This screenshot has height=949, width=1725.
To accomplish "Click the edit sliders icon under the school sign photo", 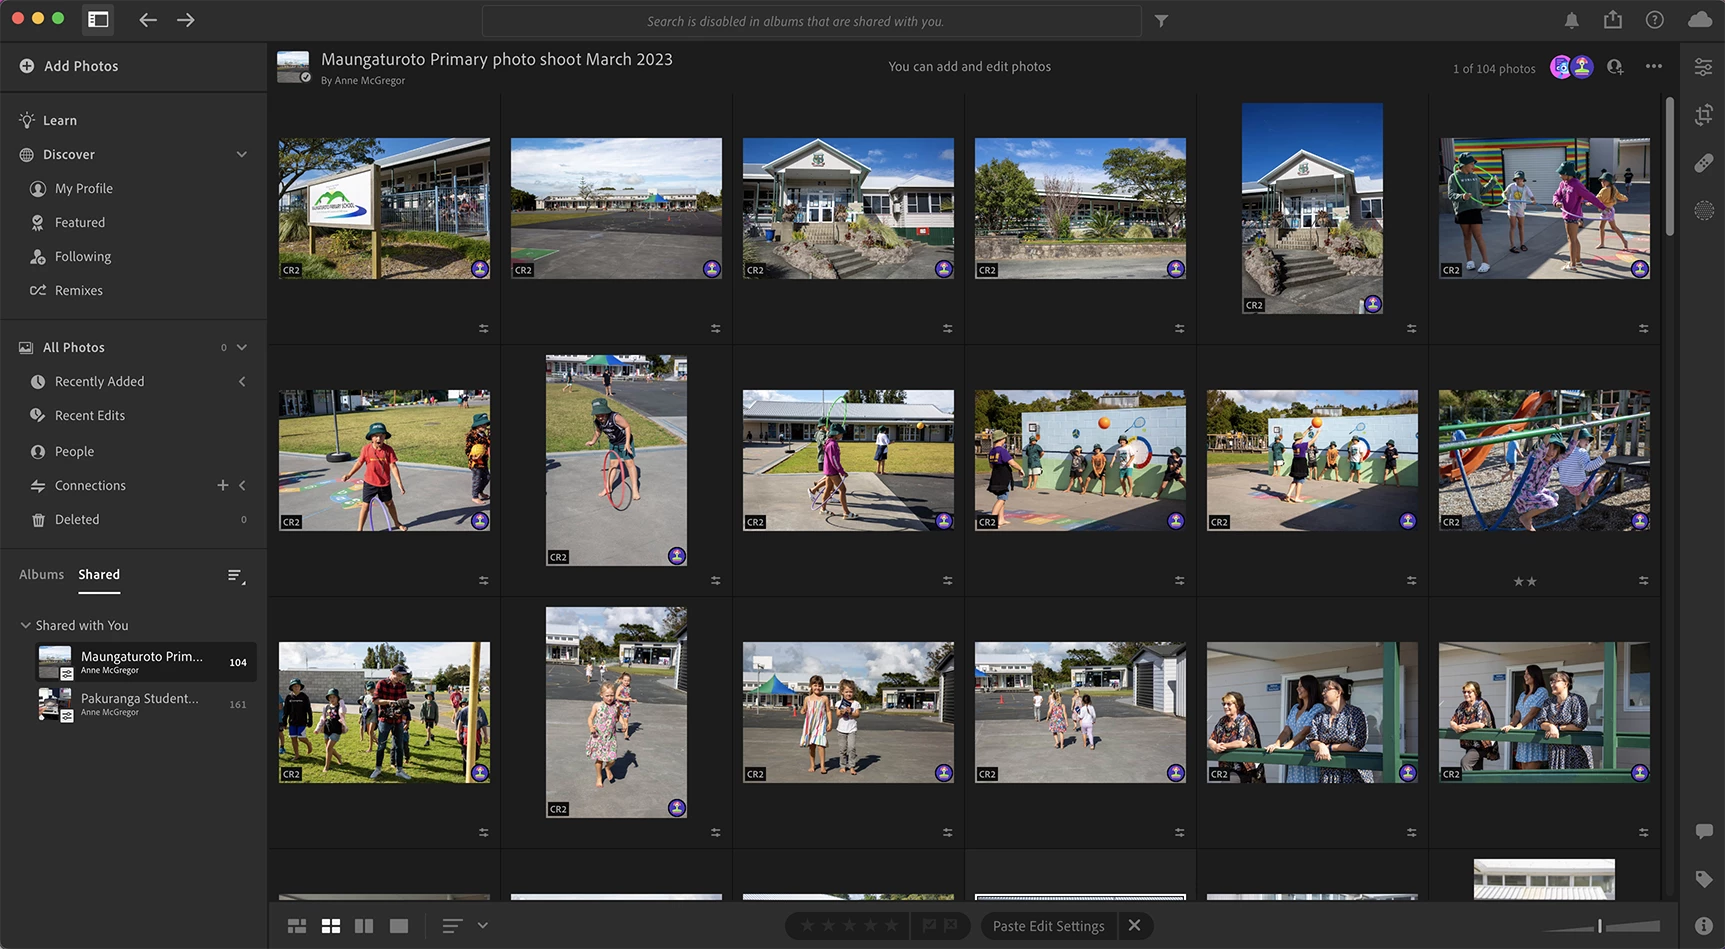I will coord(483,328).
